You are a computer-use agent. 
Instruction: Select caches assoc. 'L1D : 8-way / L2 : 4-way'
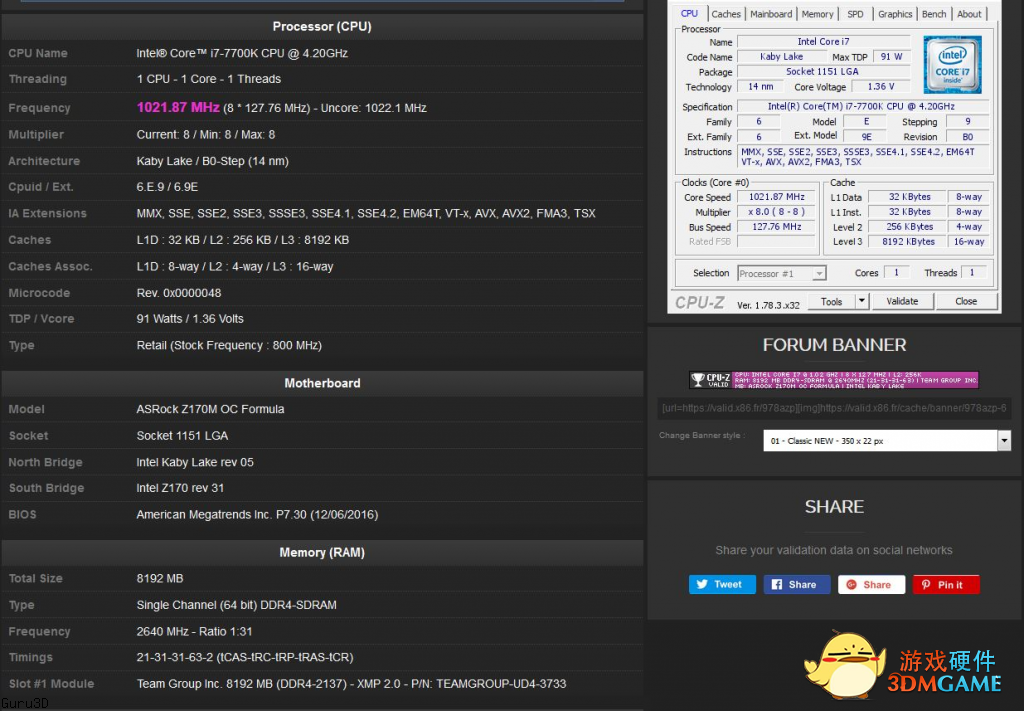click(x=235, y=266)
